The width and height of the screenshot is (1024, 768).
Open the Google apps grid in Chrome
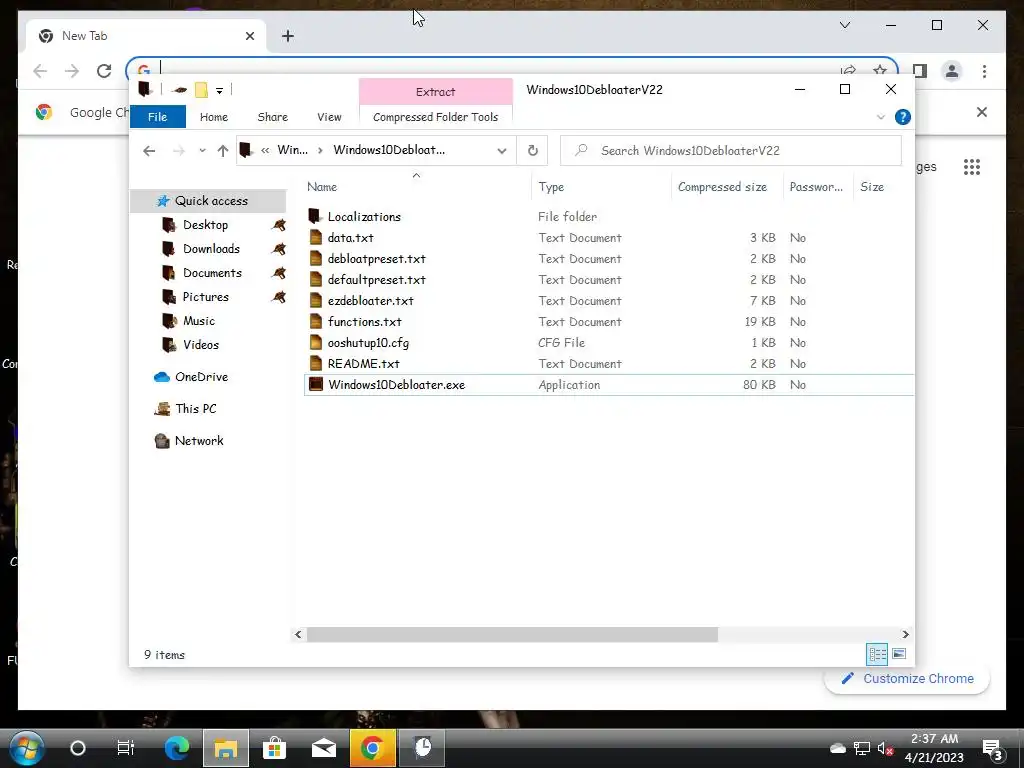pos(972,167)
